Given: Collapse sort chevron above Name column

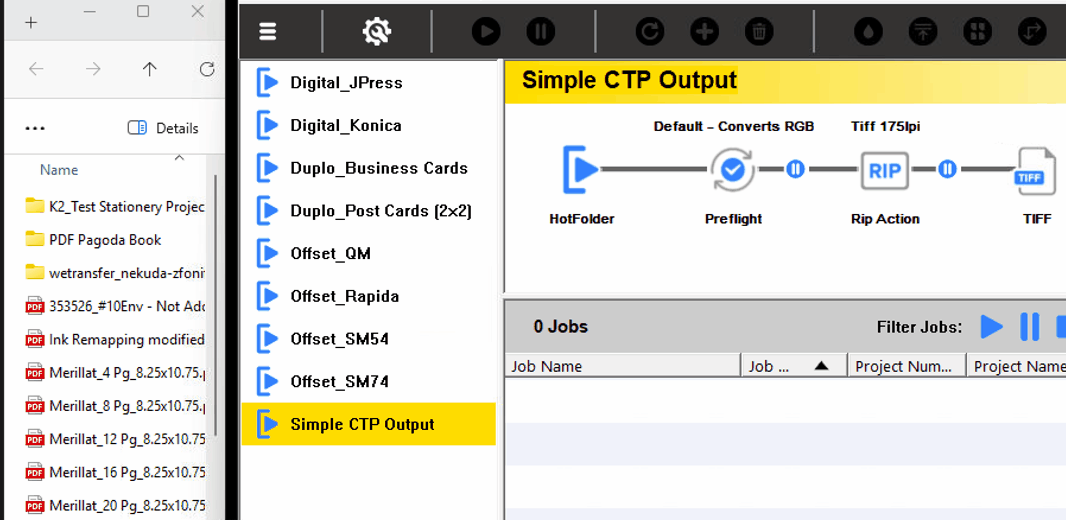Looking at the screenshot, I should (x=179, y=158).
